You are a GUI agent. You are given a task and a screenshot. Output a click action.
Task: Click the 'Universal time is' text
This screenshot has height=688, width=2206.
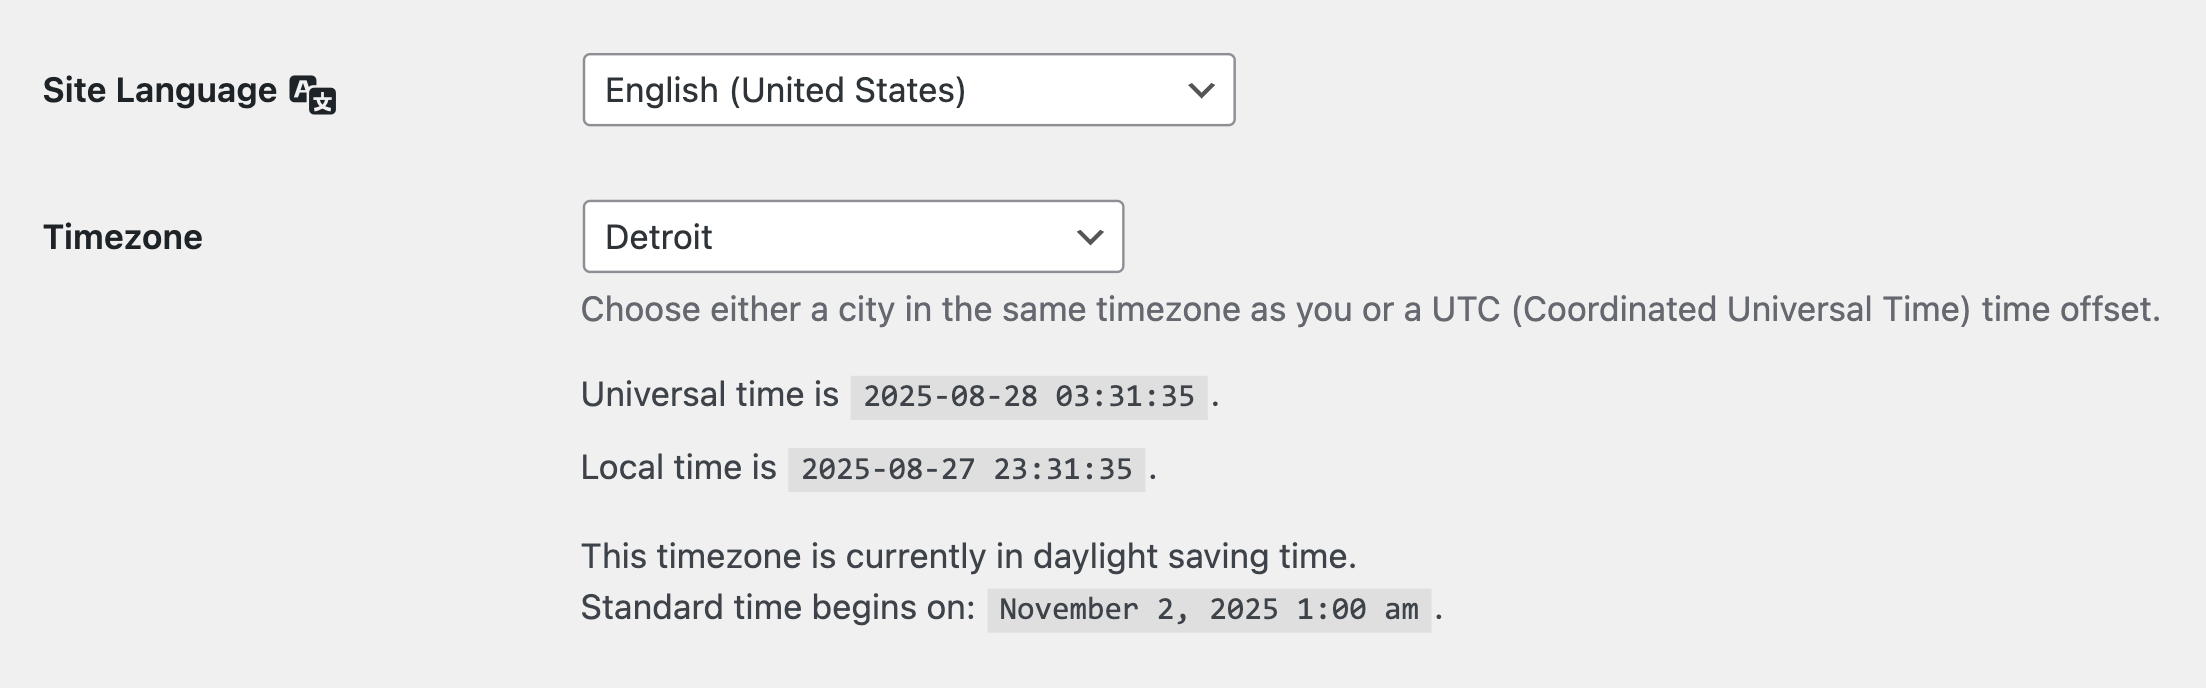click(x=710, y=395)
